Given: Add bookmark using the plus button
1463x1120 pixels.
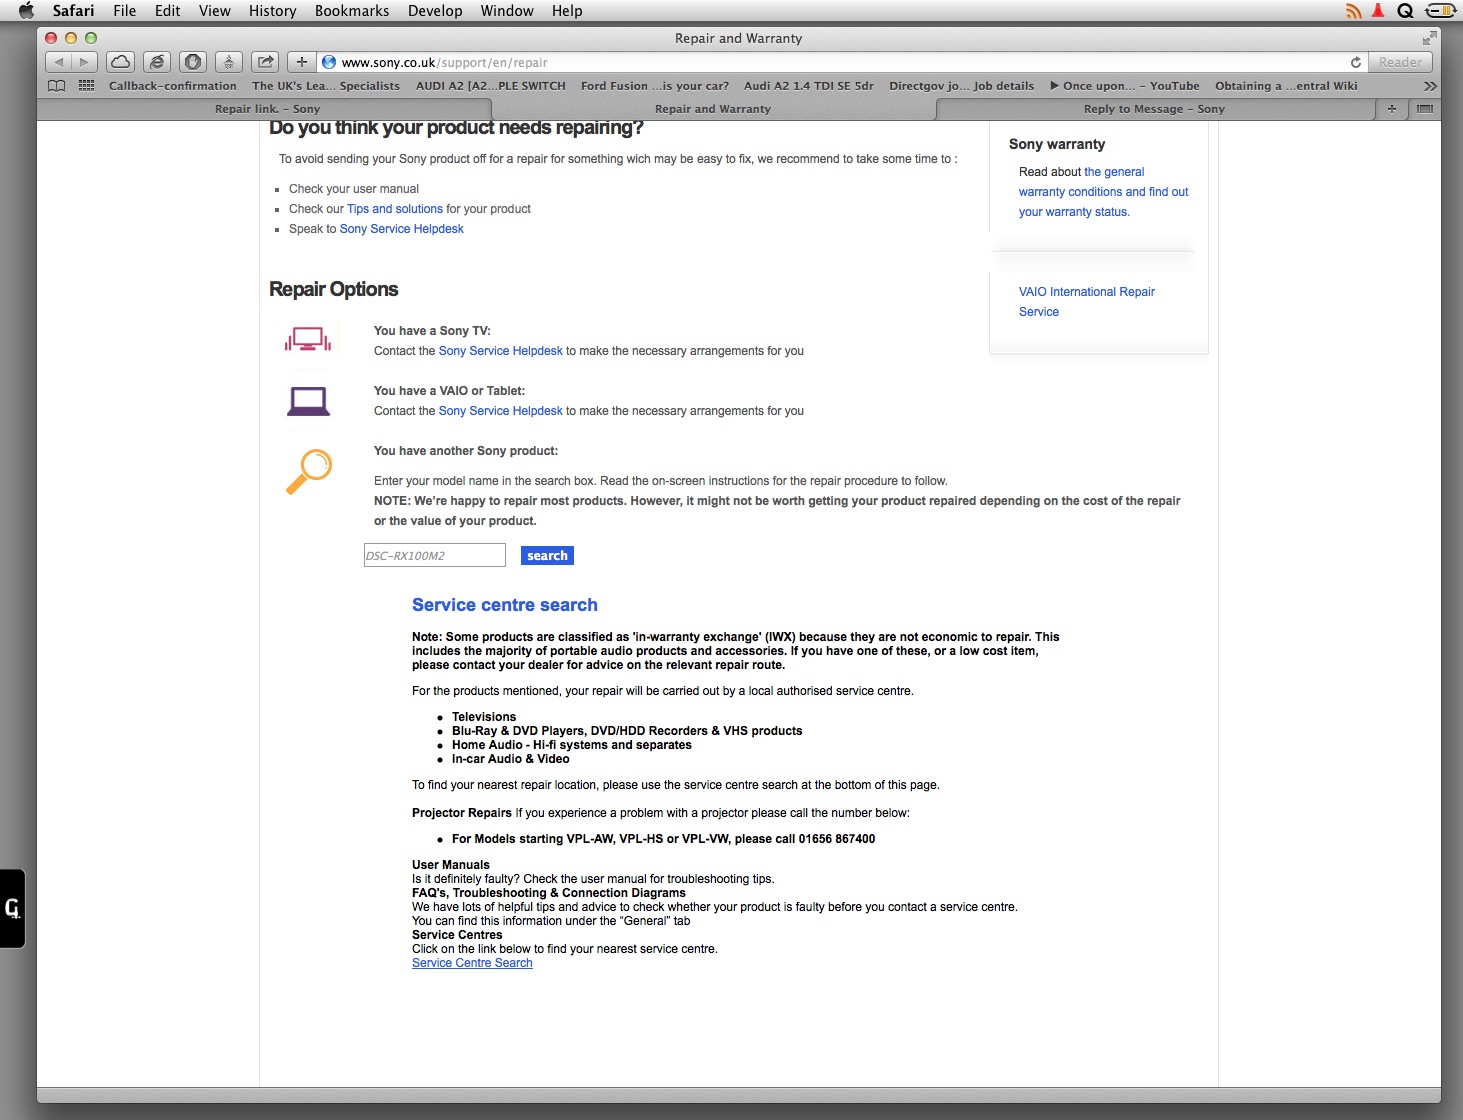Looking at the screenshot, I should click(x=301, y=62).
